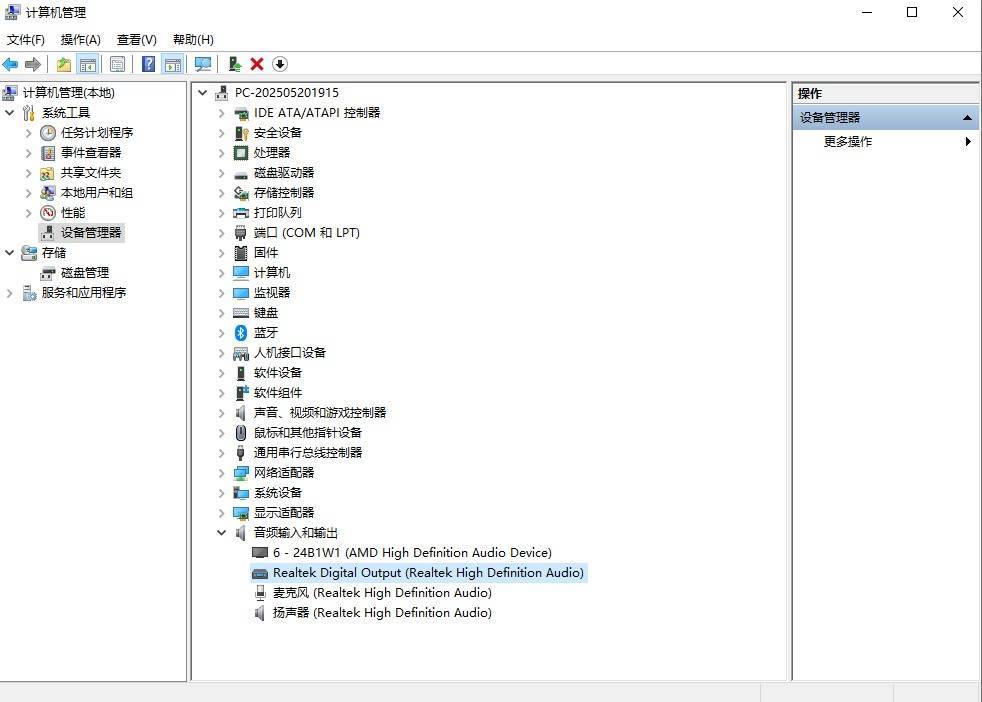
Task: Open the 查看(V) menu
Action: pyautogui.click(x=137, y=39)
